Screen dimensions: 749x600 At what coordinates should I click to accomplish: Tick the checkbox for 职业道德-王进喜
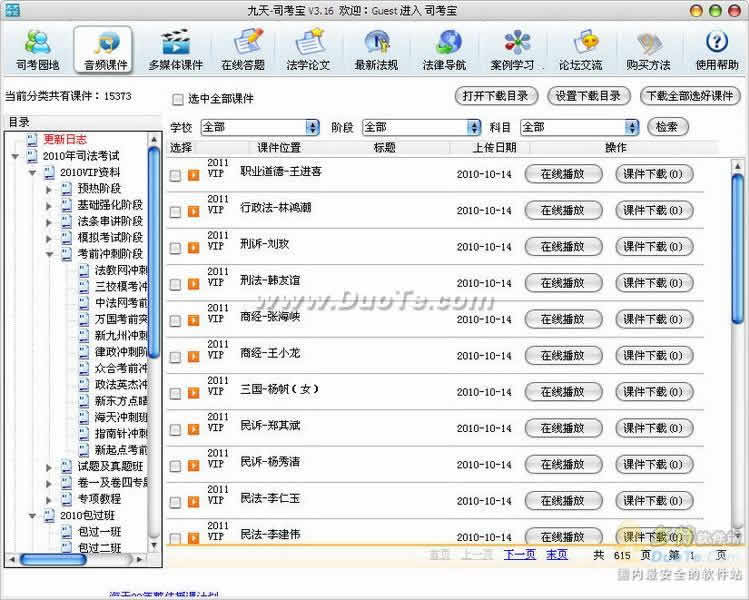pos(175,175)
